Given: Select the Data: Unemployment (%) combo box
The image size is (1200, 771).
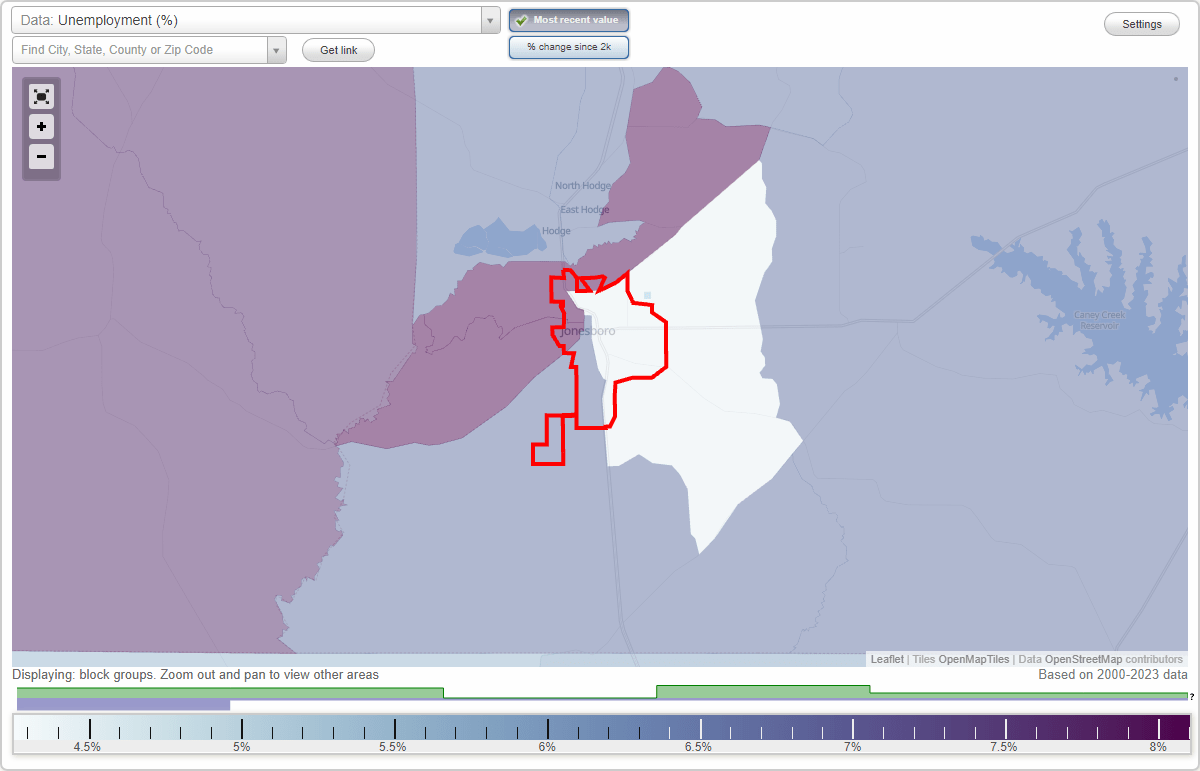Looking at the screenshot, I should pos(256,20).
